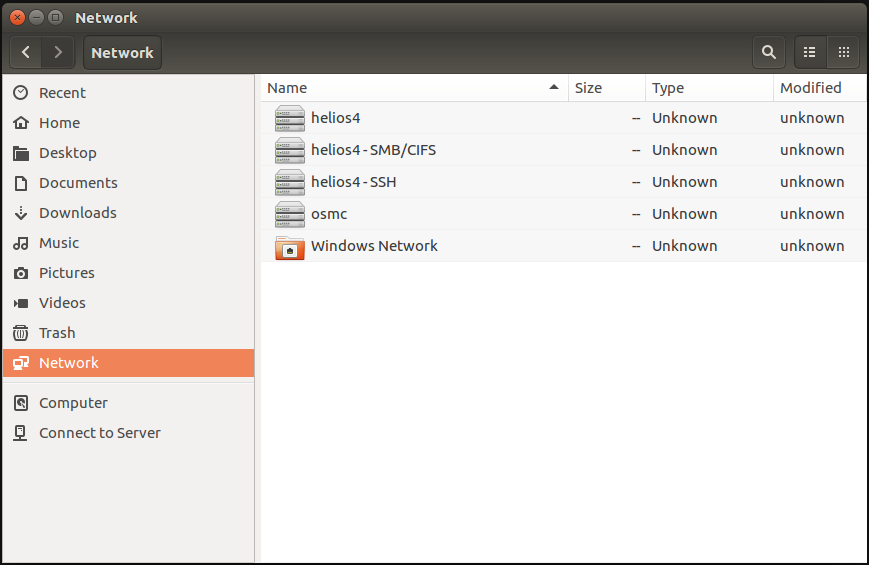This screenshot has height=565, width=869.
Task: Select the helios4 - SSH entry
Action: click(x=564, y=182)
